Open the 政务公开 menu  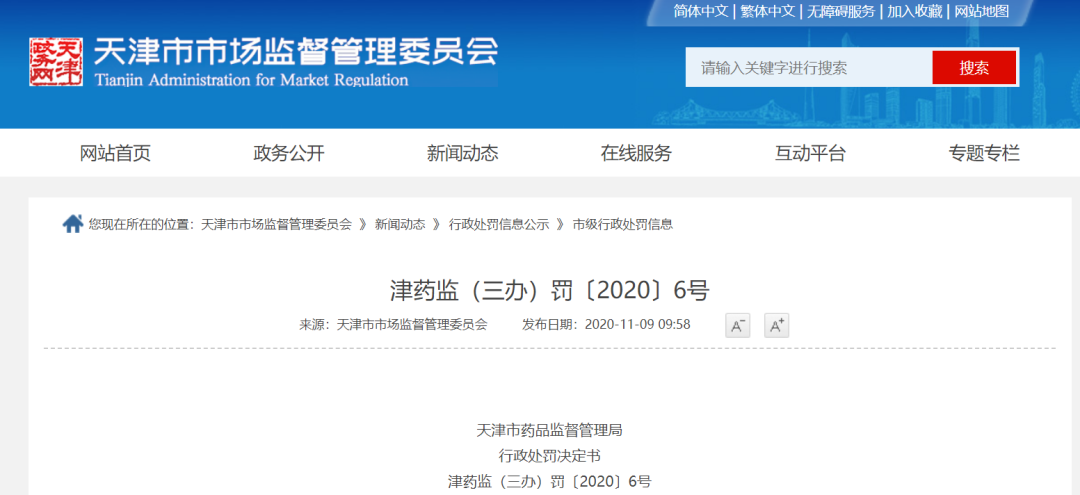(x=289, y=154)
